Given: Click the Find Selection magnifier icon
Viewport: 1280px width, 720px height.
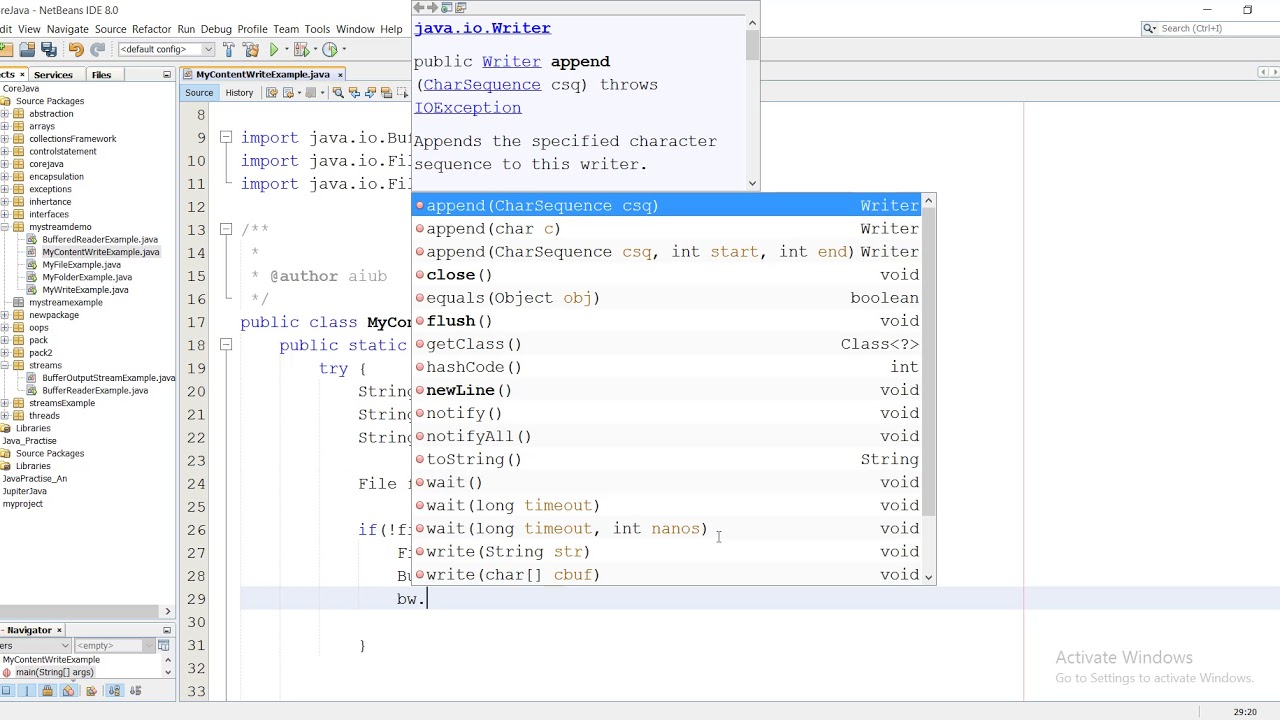Looking at the screenshot, I should pyautogui.click(x=338, y=93).
